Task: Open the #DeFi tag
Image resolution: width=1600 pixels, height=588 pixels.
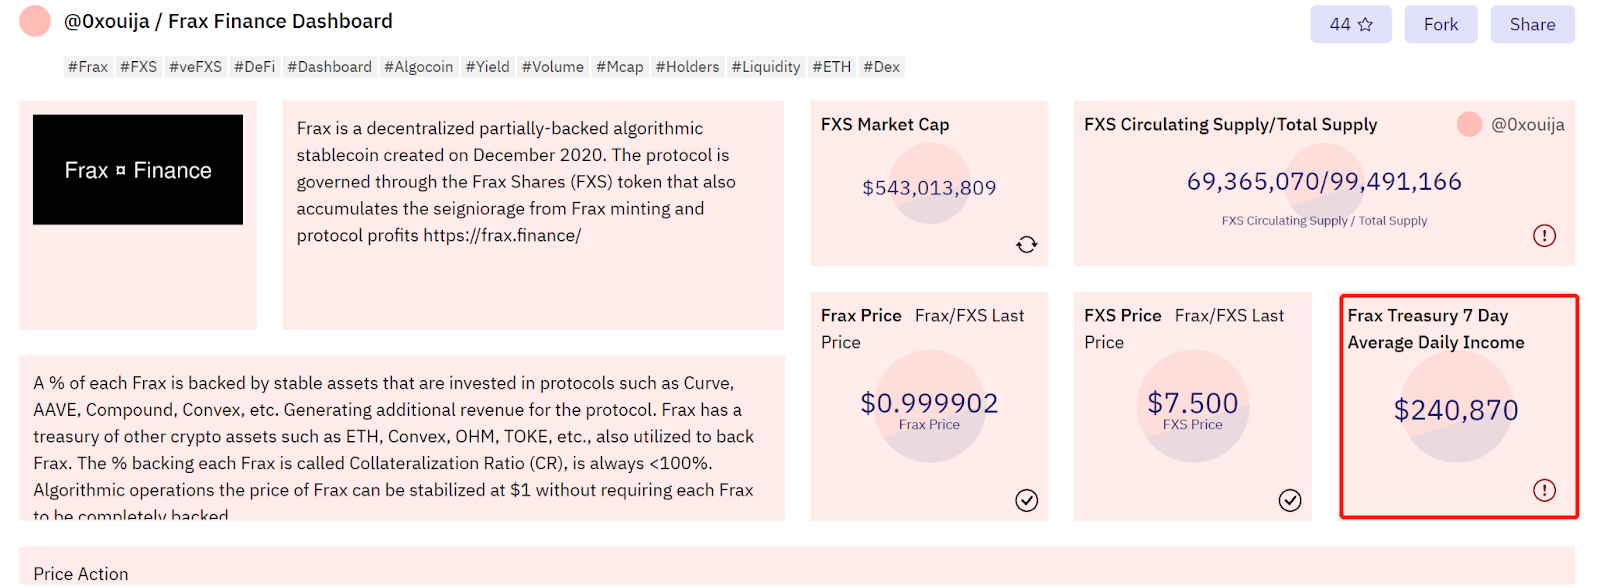Action: pos(254,67)
